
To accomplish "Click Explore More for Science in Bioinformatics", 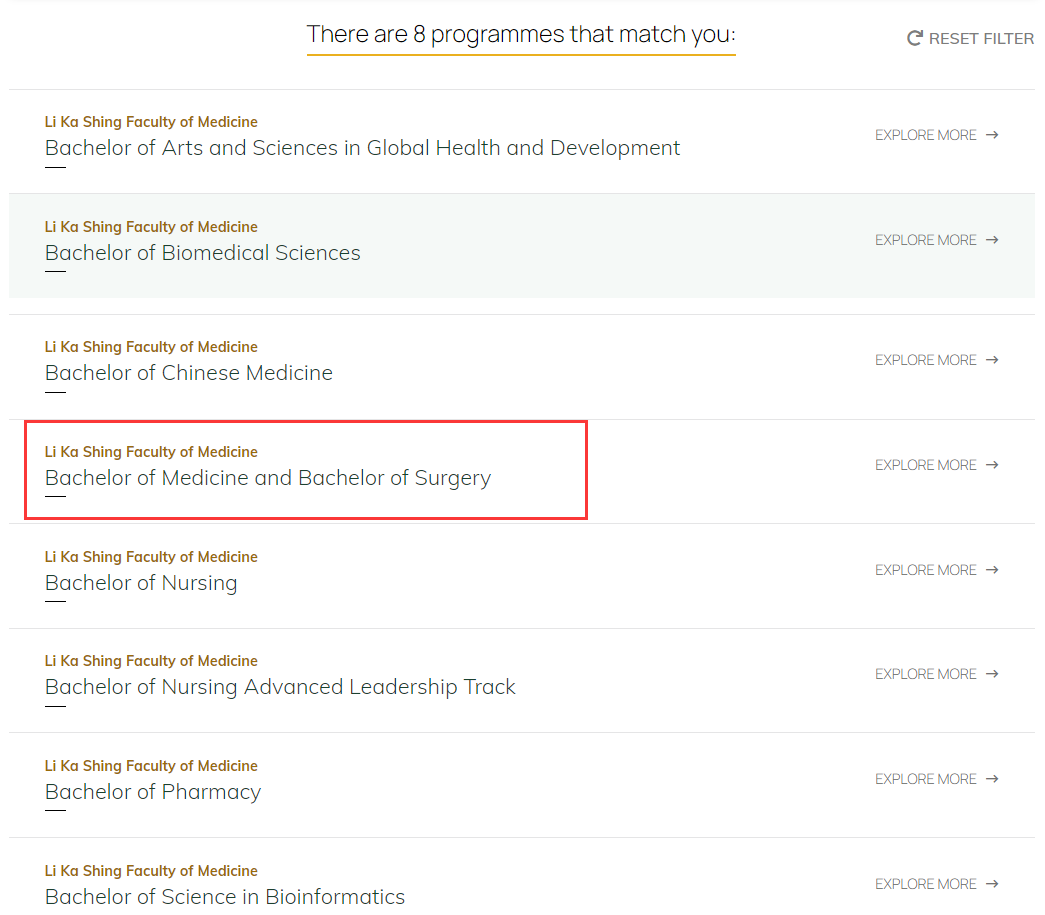I will click(x=925, y=884).
